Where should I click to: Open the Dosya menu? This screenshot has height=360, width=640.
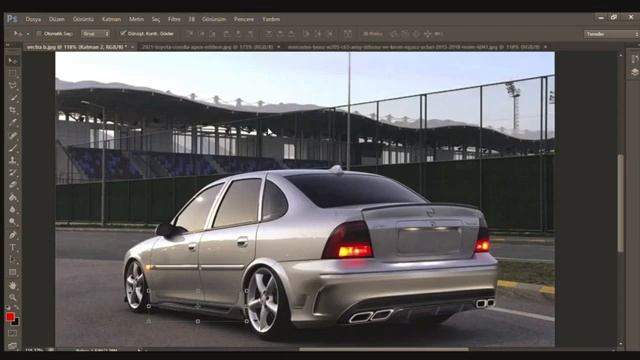[x=33, y=19]
